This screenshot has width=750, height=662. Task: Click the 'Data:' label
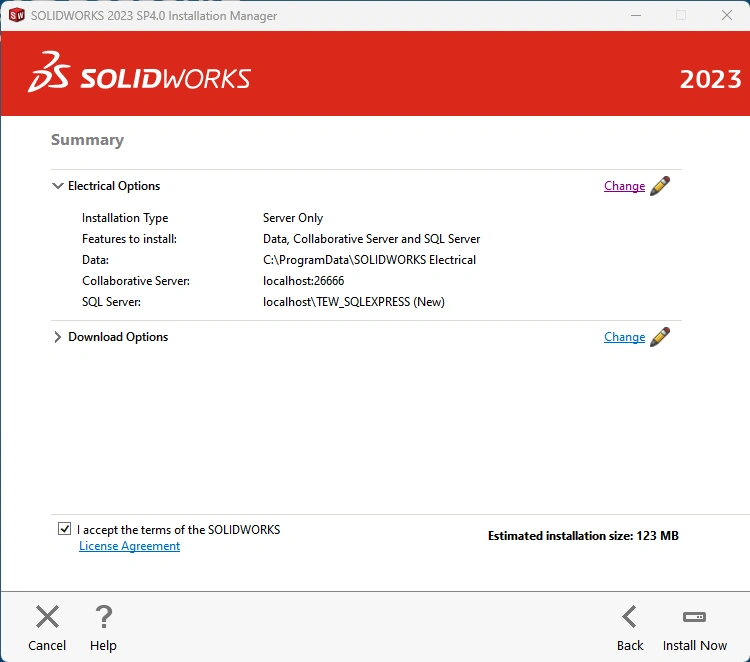95,260
